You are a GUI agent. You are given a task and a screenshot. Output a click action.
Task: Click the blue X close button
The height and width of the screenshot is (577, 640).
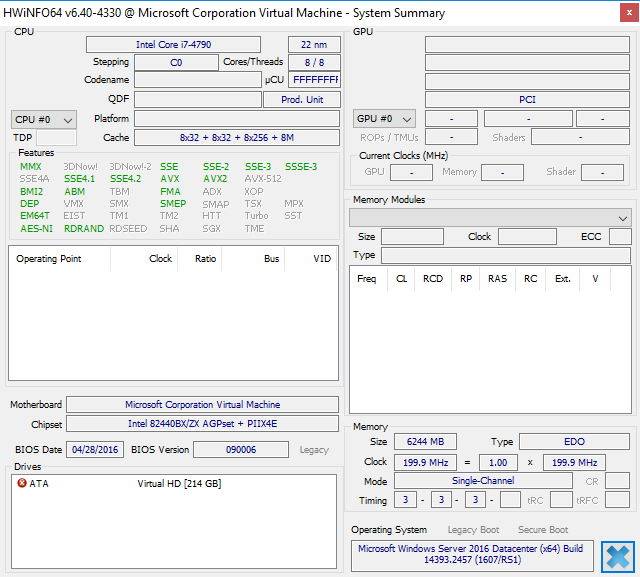click(618, 556)
